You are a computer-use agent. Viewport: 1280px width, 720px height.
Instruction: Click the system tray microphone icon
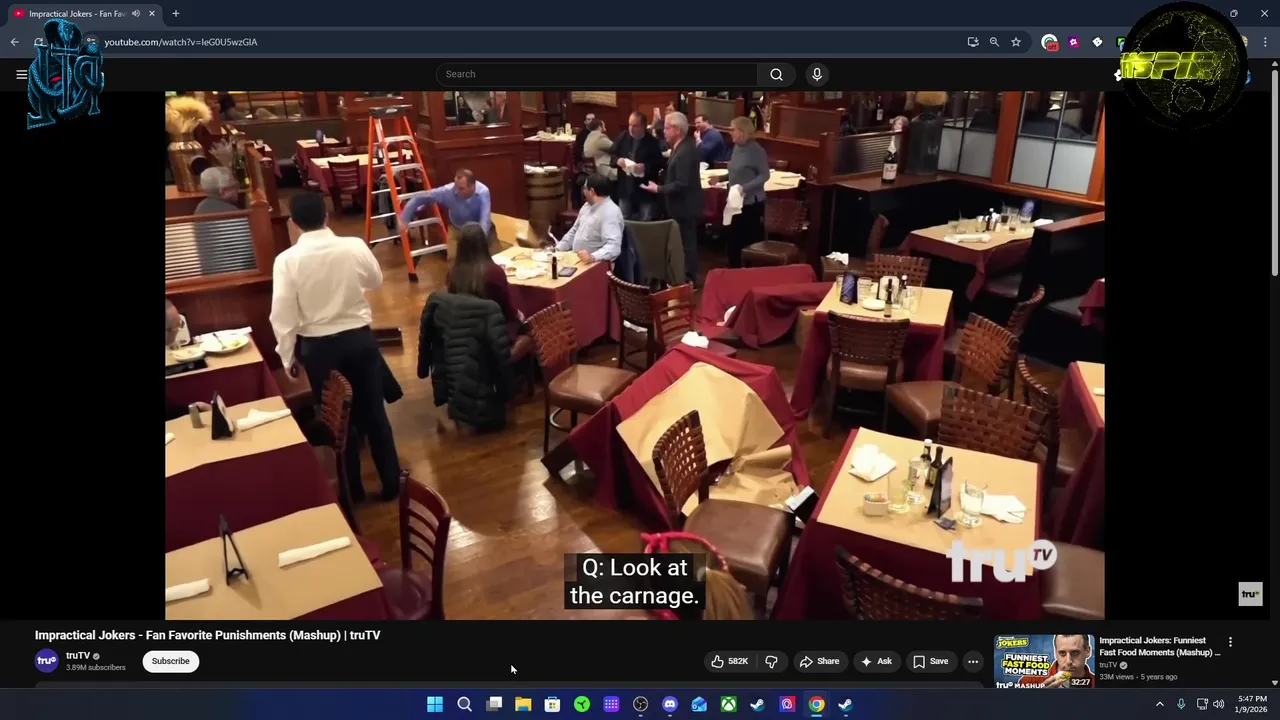(x=1181, y=704)
